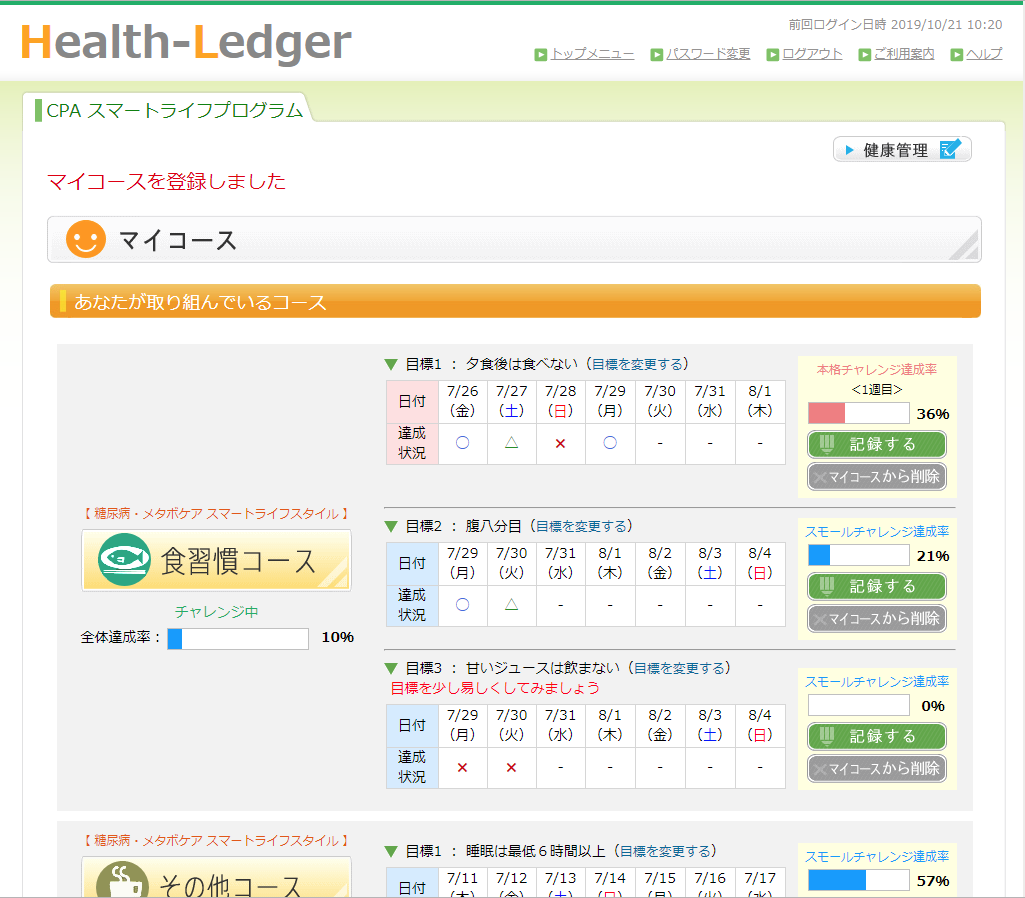Click the 全体達成率 10% progress bar
1025x898 pixels.
pos(238,638)
